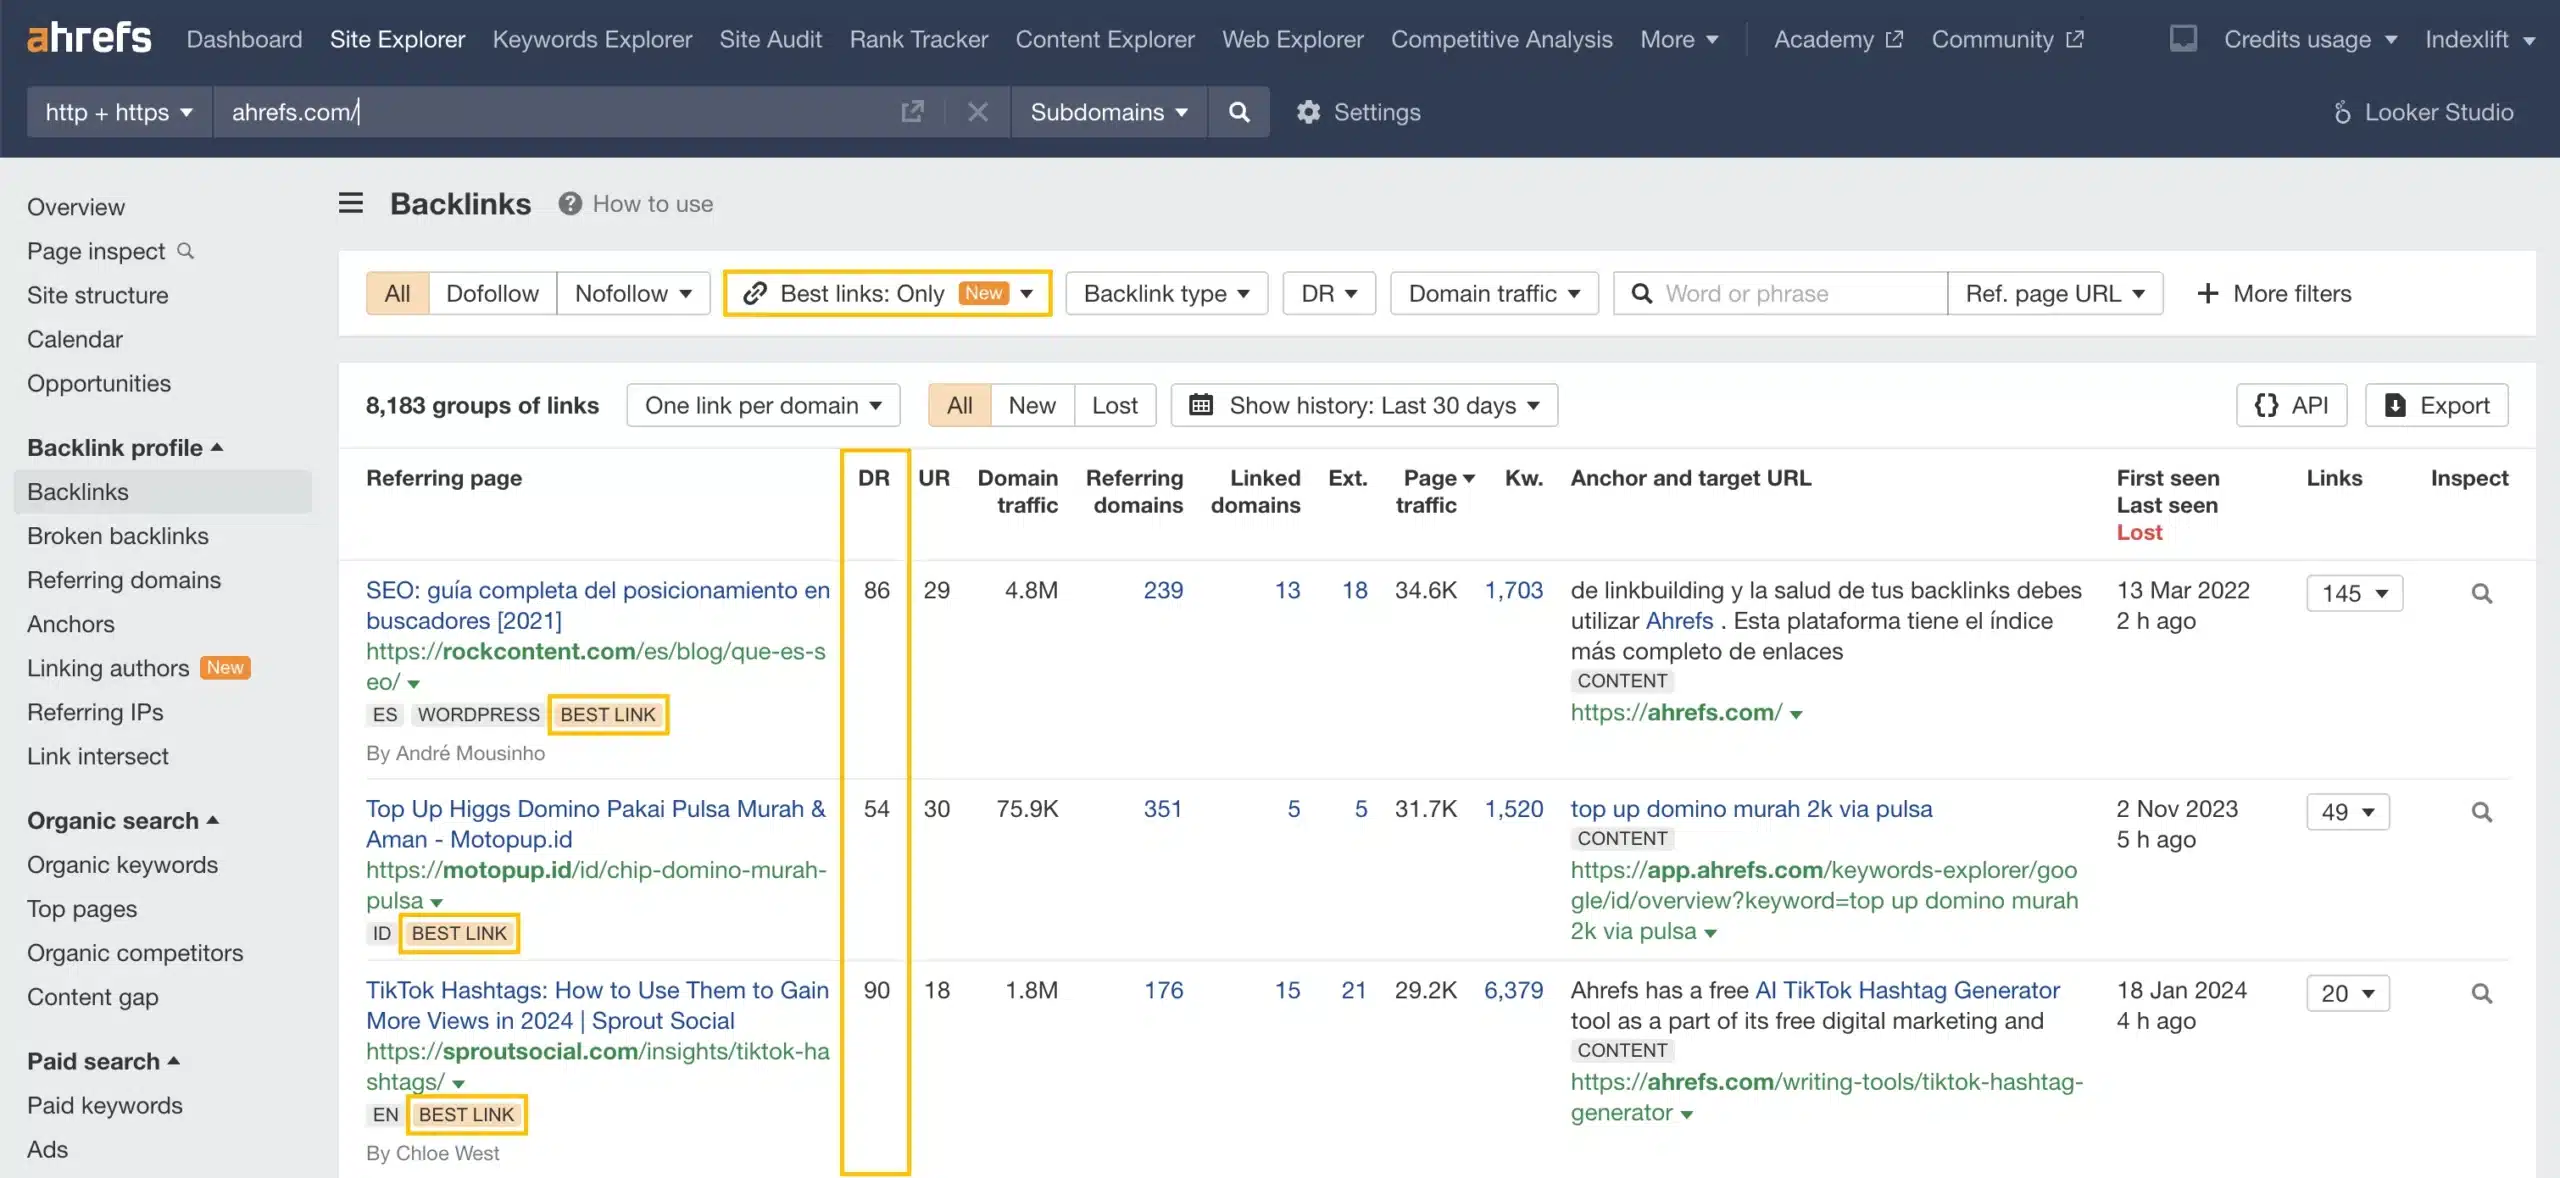Select the Dofollow filter
Viewport: 2560px width, 1178px height.
click(x=492, y=293)
